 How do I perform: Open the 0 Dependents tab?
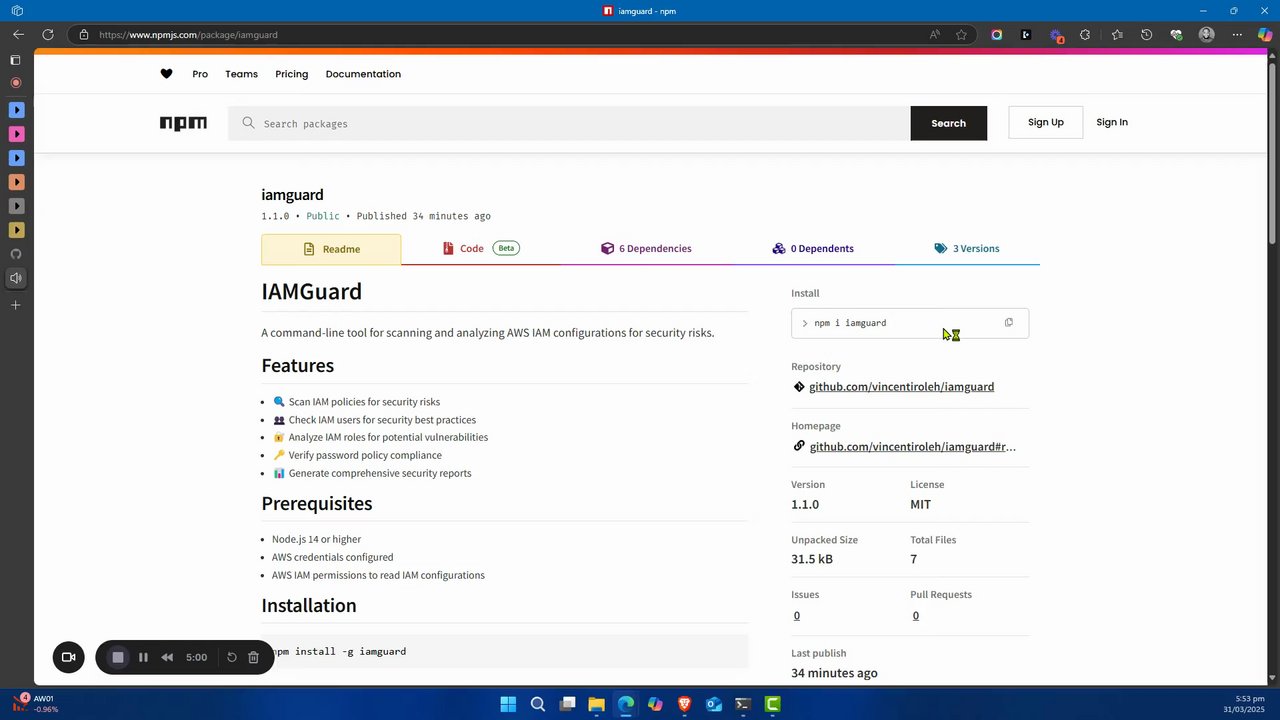[813, 248]
